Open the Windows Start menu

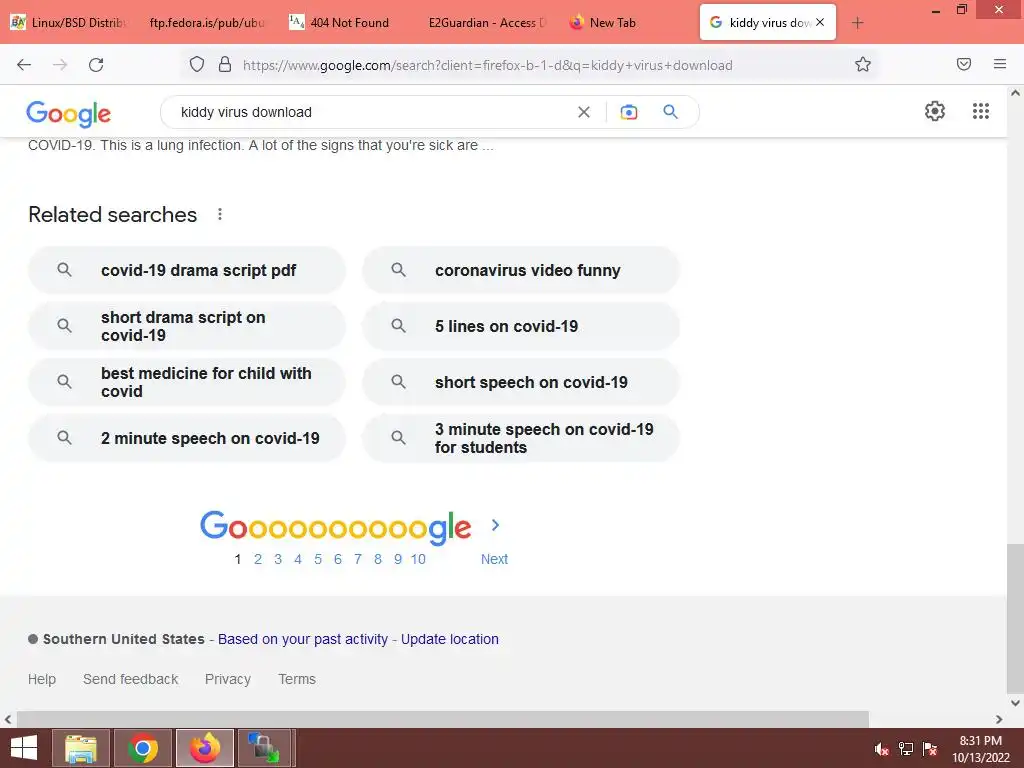(24, 748)
